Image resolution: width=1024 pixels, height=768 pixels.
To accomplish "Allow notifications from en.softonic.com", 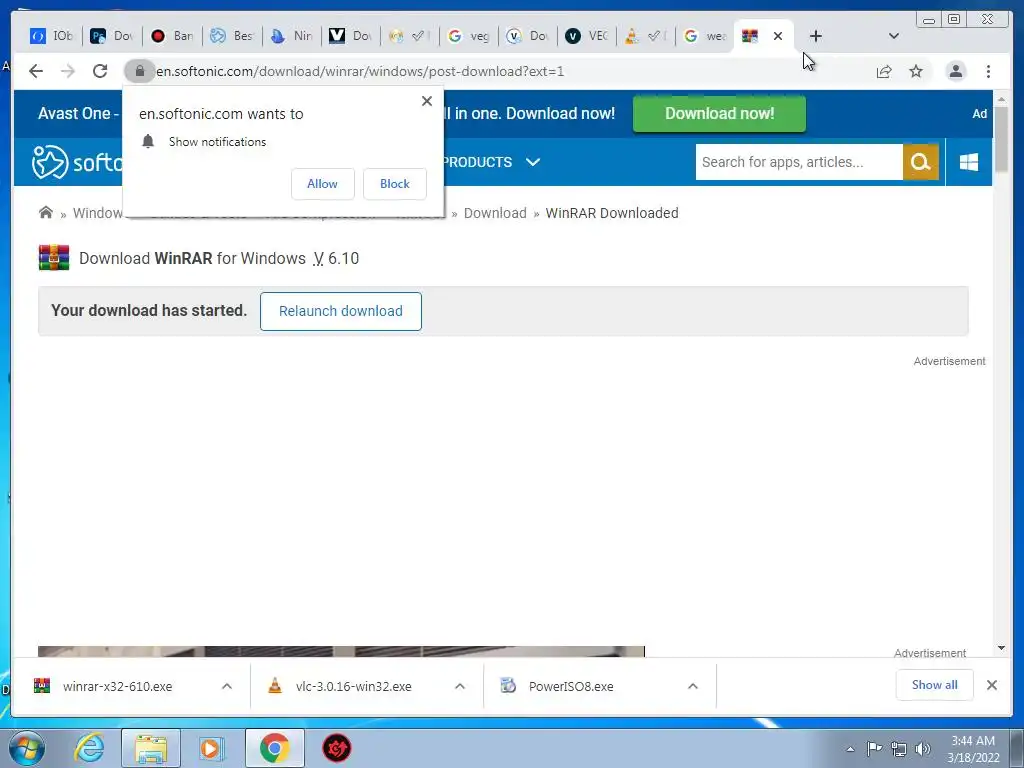I will pos(323,184).
